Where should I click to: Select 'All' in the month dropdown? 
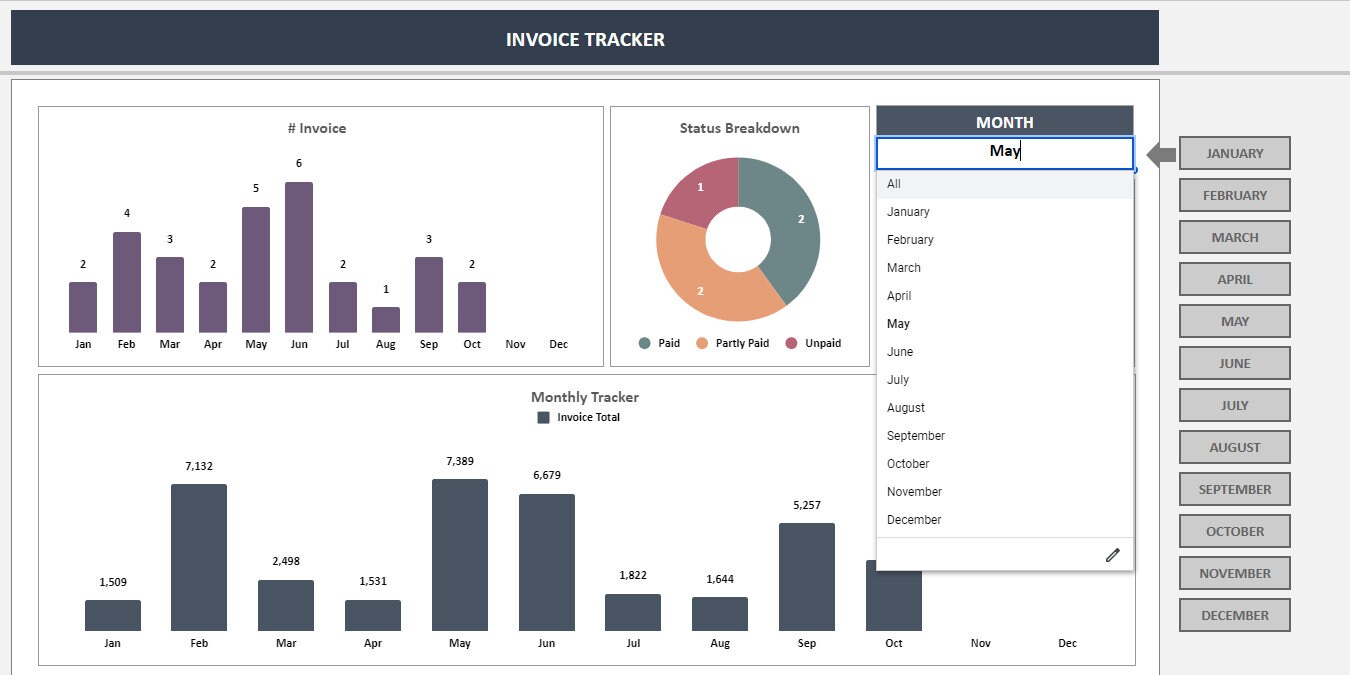pos(1005,184)
